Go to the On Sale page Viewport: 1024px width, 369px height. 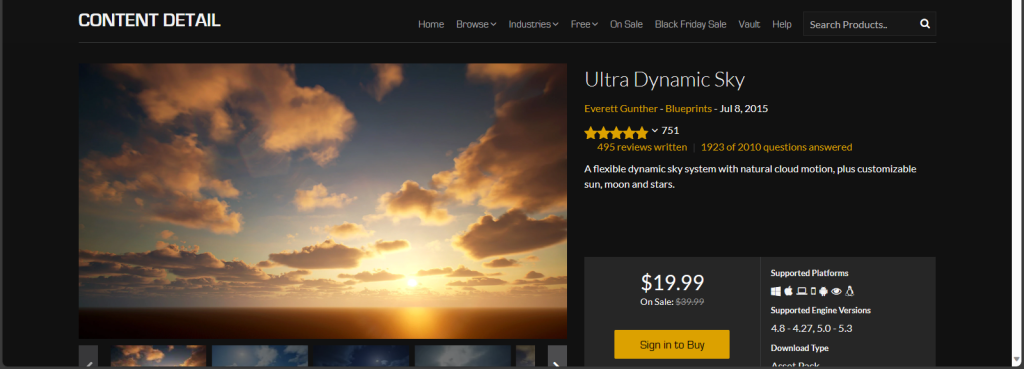(x=626, y=24)
